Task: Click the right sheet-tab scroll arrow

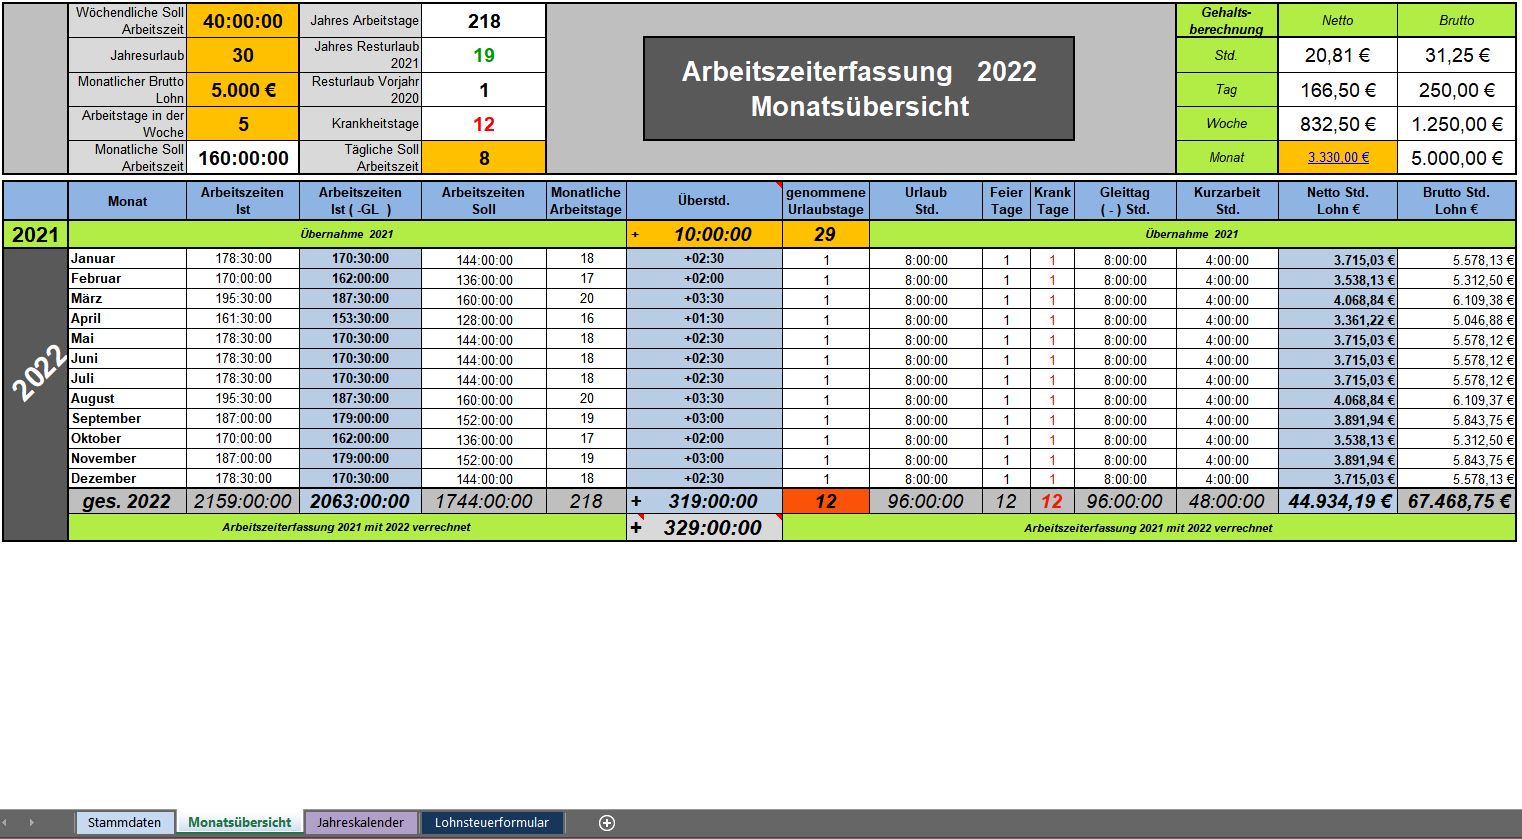Action: tap(31, 822)
